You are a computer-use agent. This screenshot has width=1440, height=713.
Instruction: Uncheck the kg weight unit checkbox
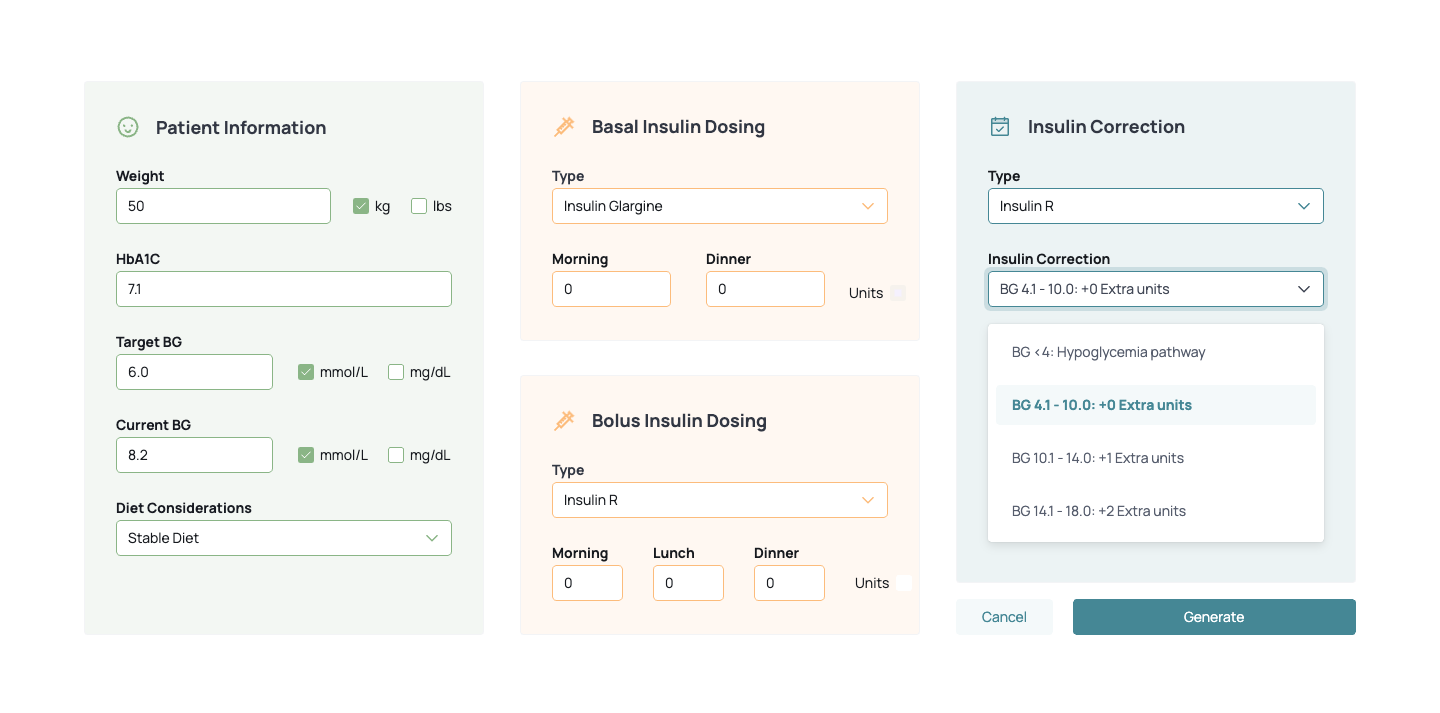click(x=361, y=206)
